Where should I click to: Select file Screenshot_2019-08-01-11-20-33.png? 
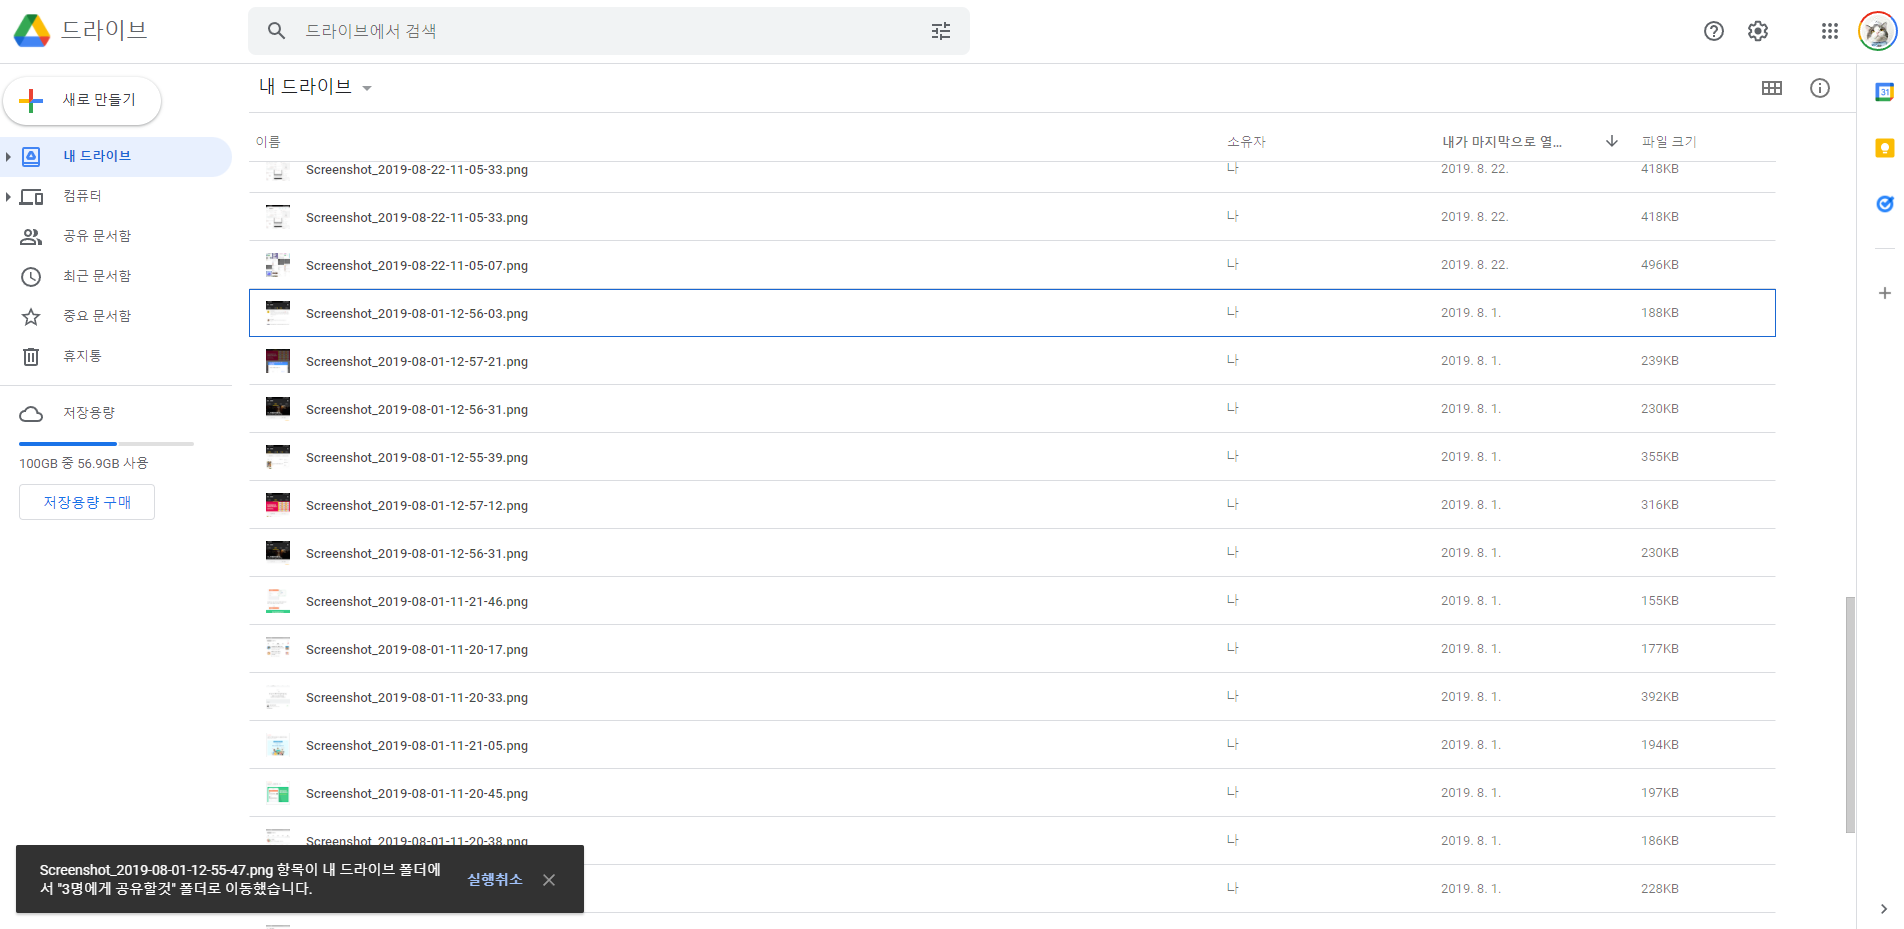click(x=1012, y=697)
